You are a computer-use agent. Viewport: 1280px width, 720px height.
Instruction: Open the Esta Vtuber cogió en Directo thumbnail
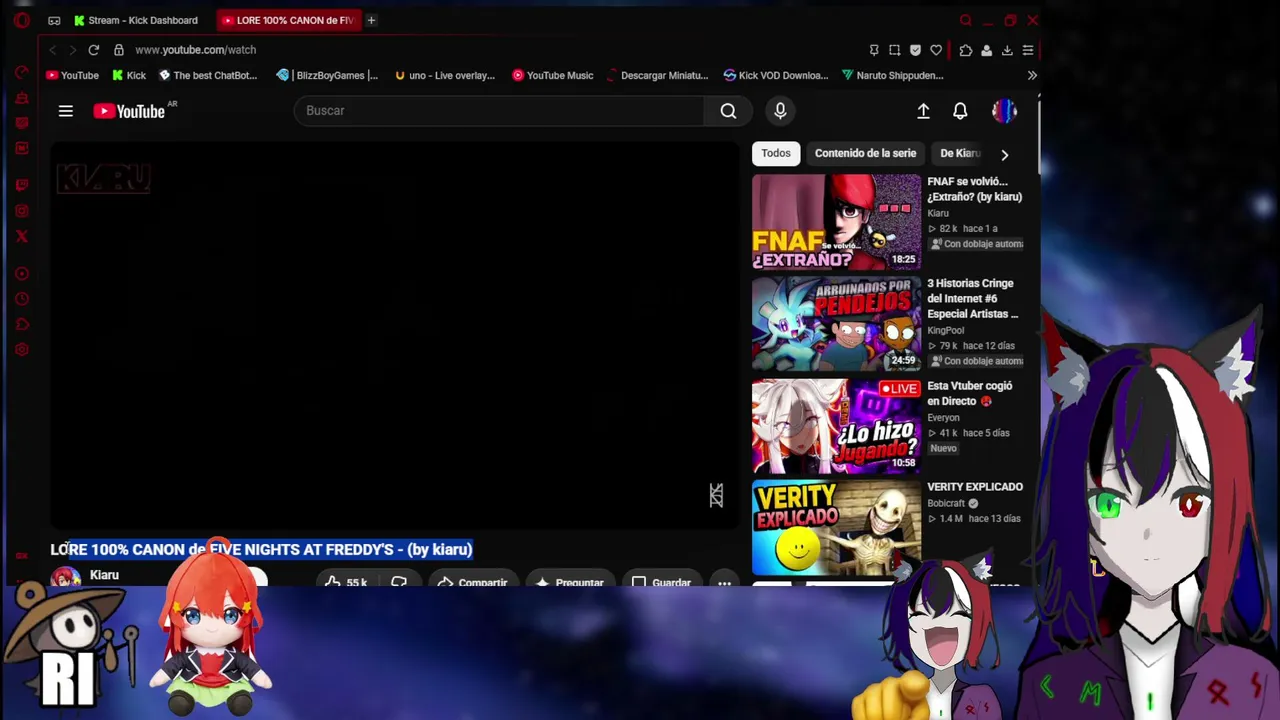coord(837,426)
